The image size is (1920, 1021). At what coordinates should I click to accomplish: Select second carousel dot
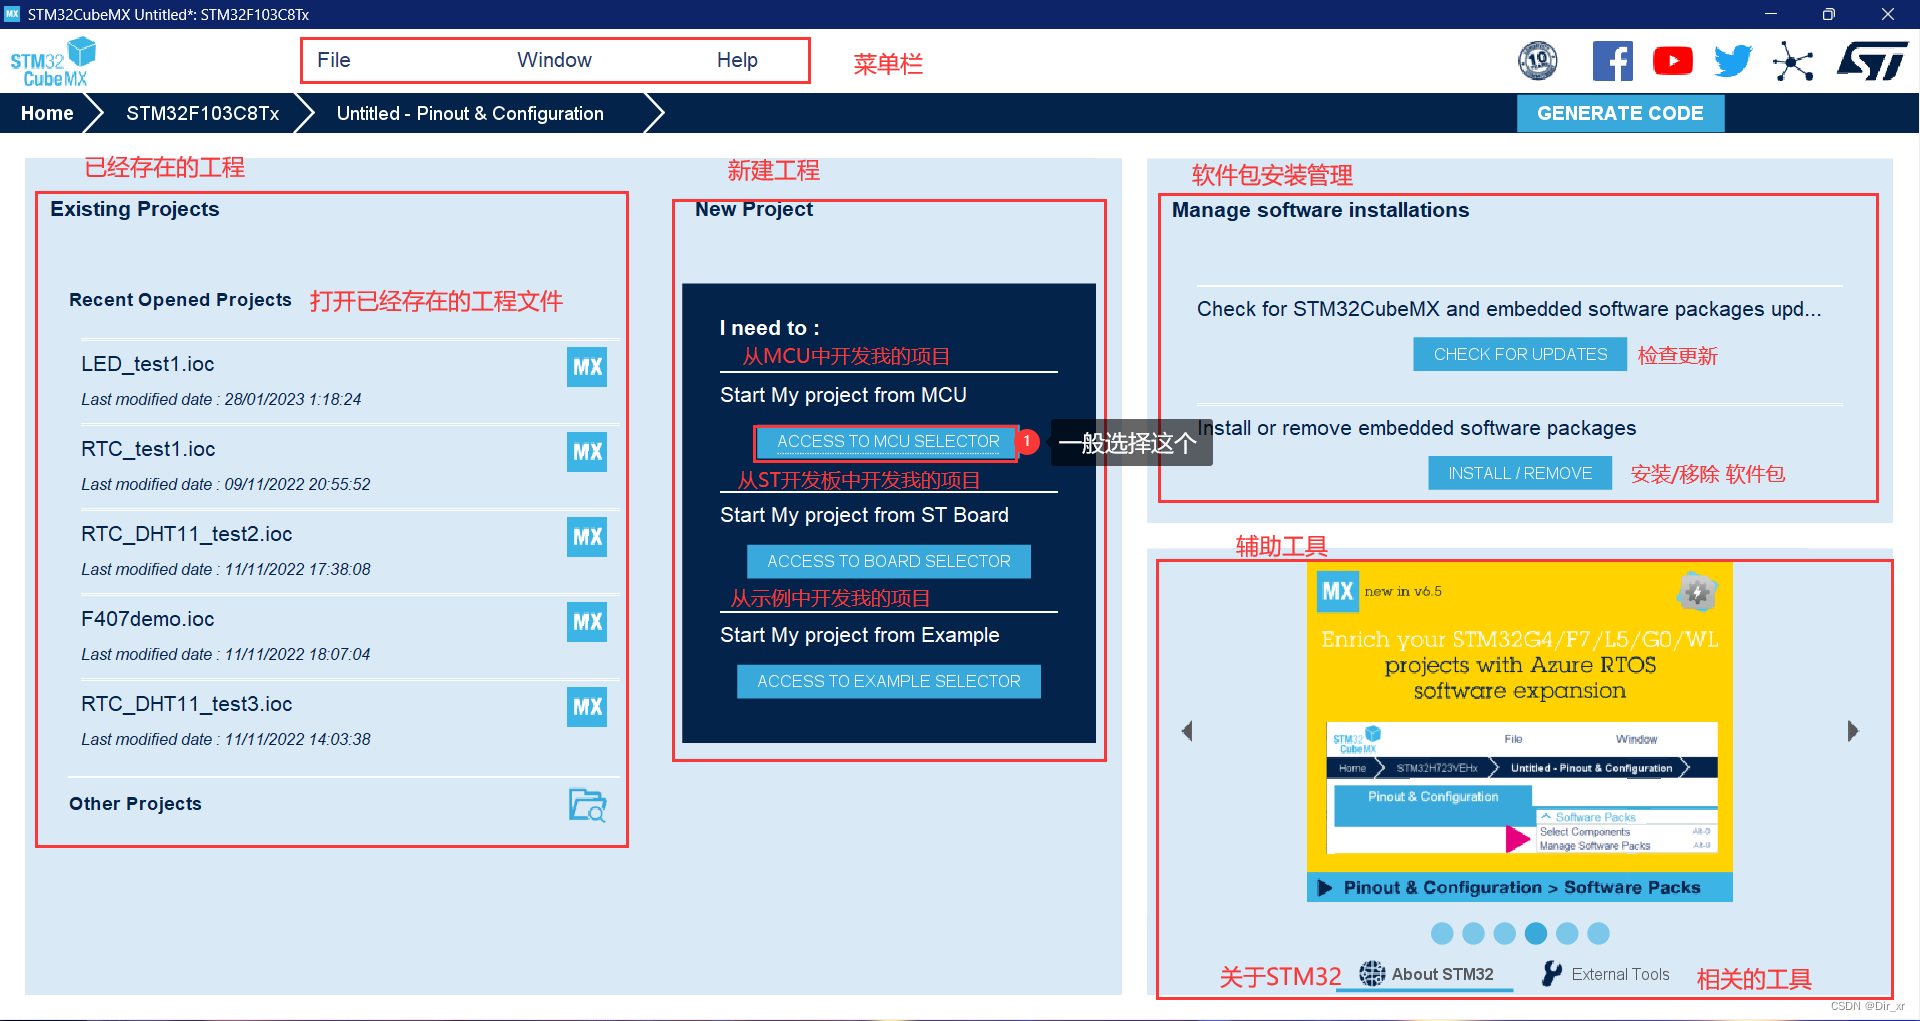[x=1473, y=933]
